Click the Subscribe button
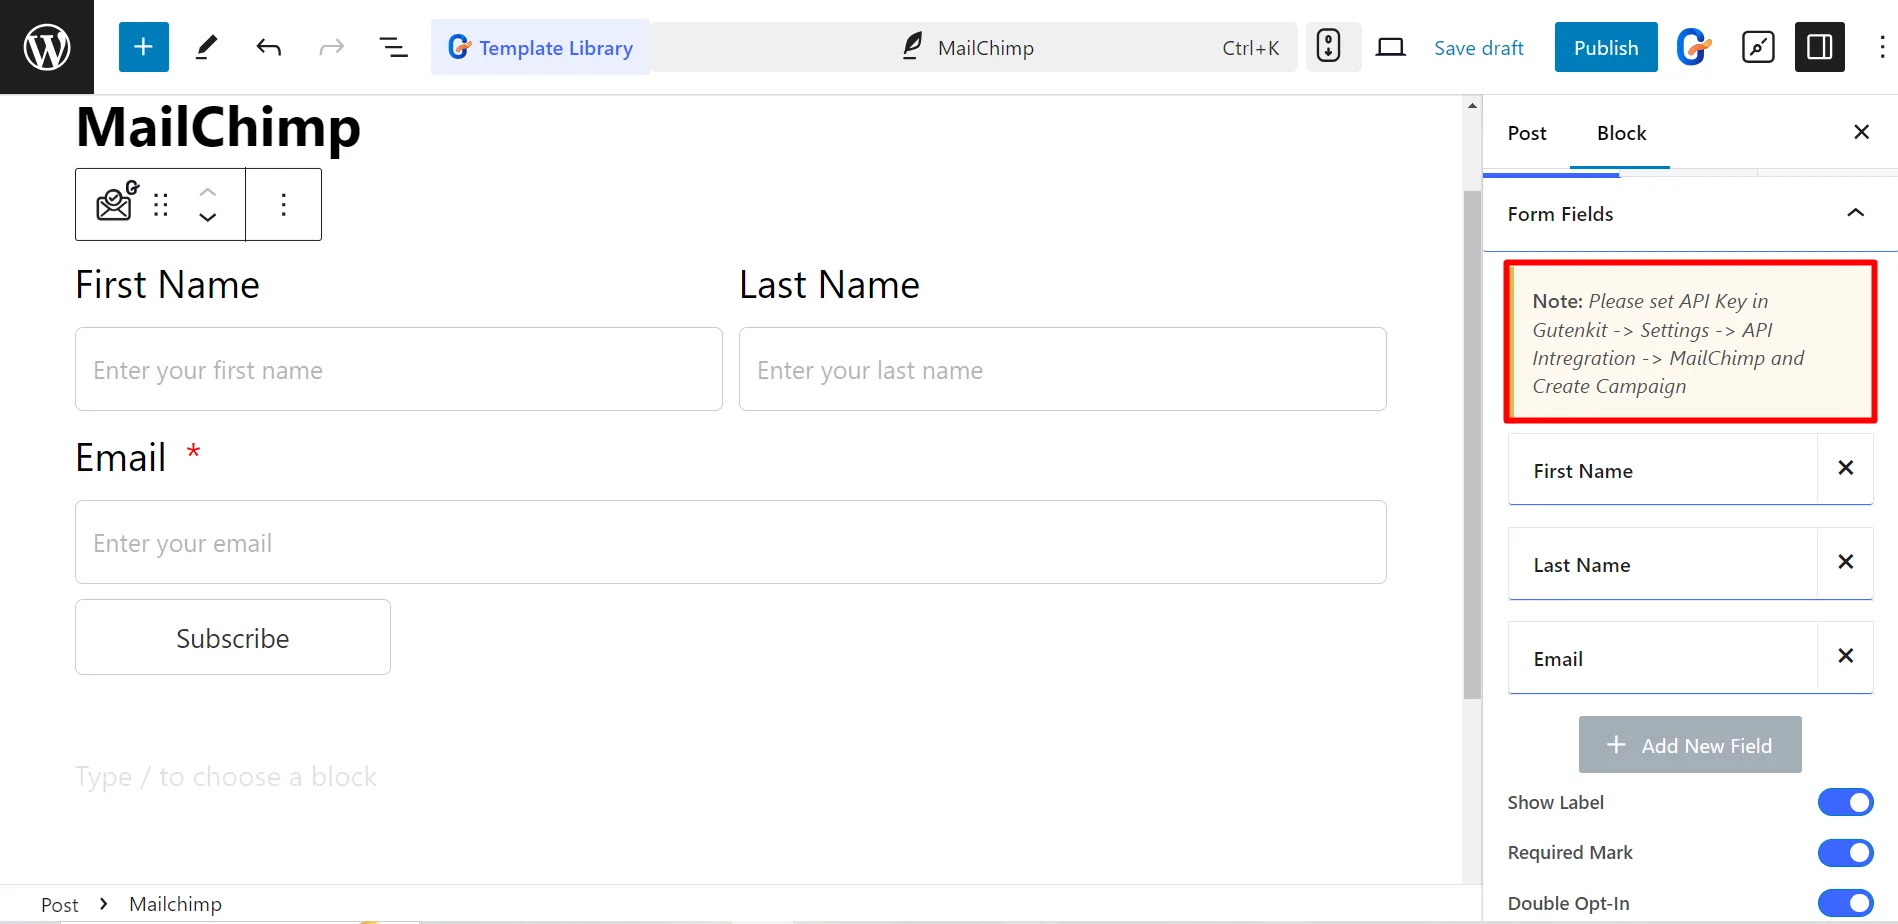This screenshot has width=1898, height=924. (233, 637)
